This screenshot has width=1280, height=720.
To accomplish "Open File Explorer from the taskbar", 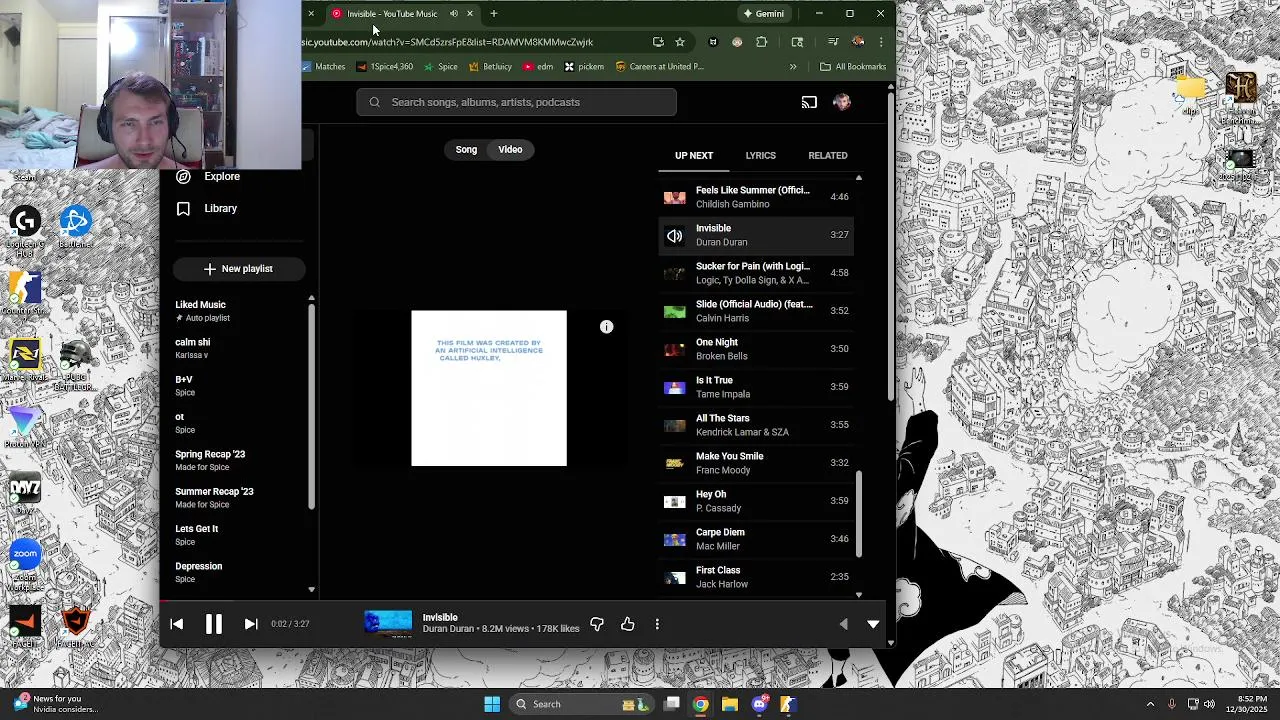I will pyautogui.click(x=730, y=704).
